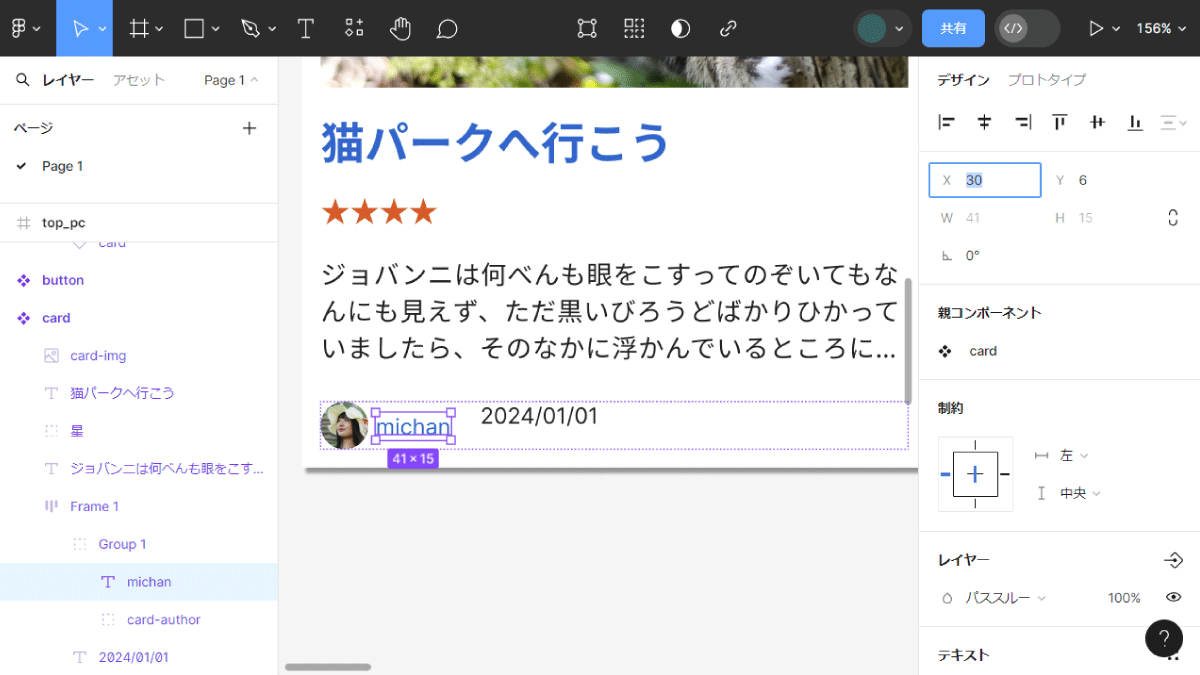Click the X position input field
Image resolution: width=1200 pixels, height=675 pixels.
[985, 180]
